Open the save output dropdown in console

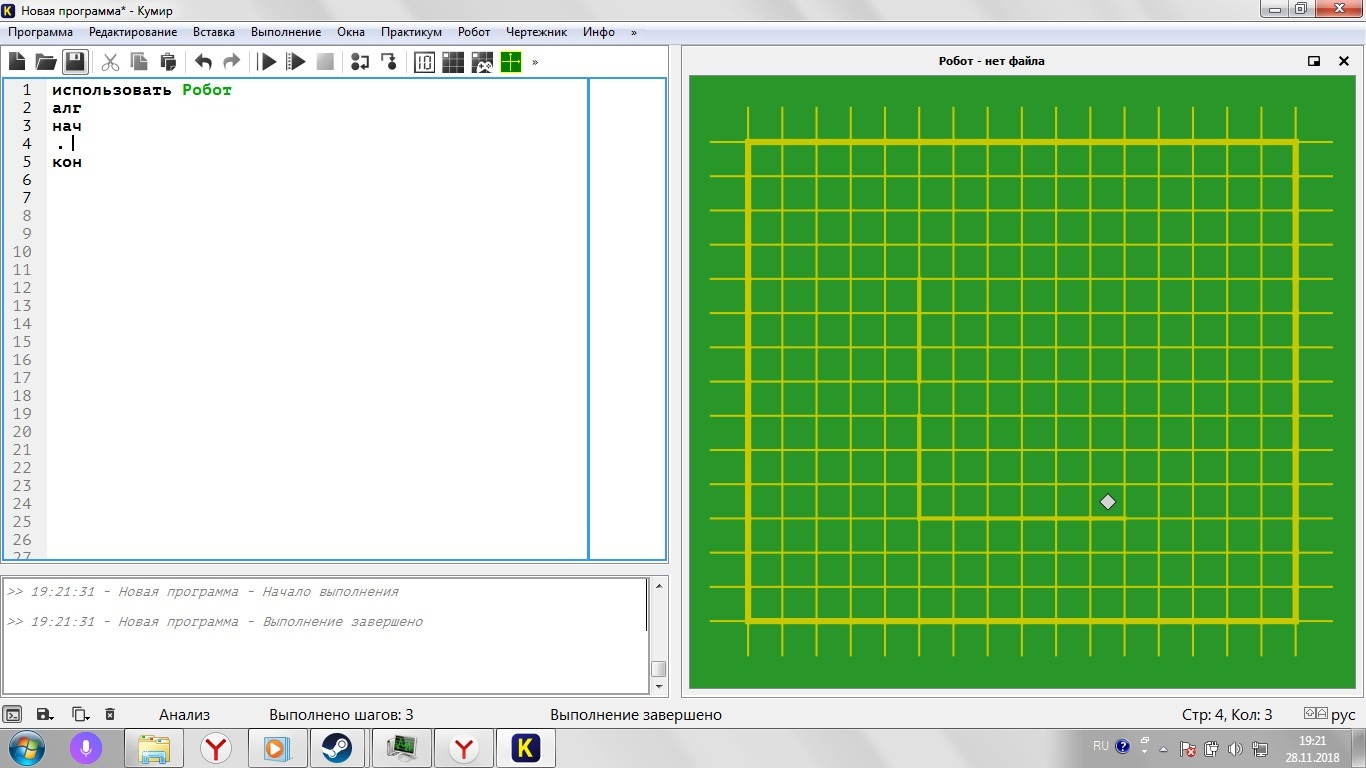point(44,714)
